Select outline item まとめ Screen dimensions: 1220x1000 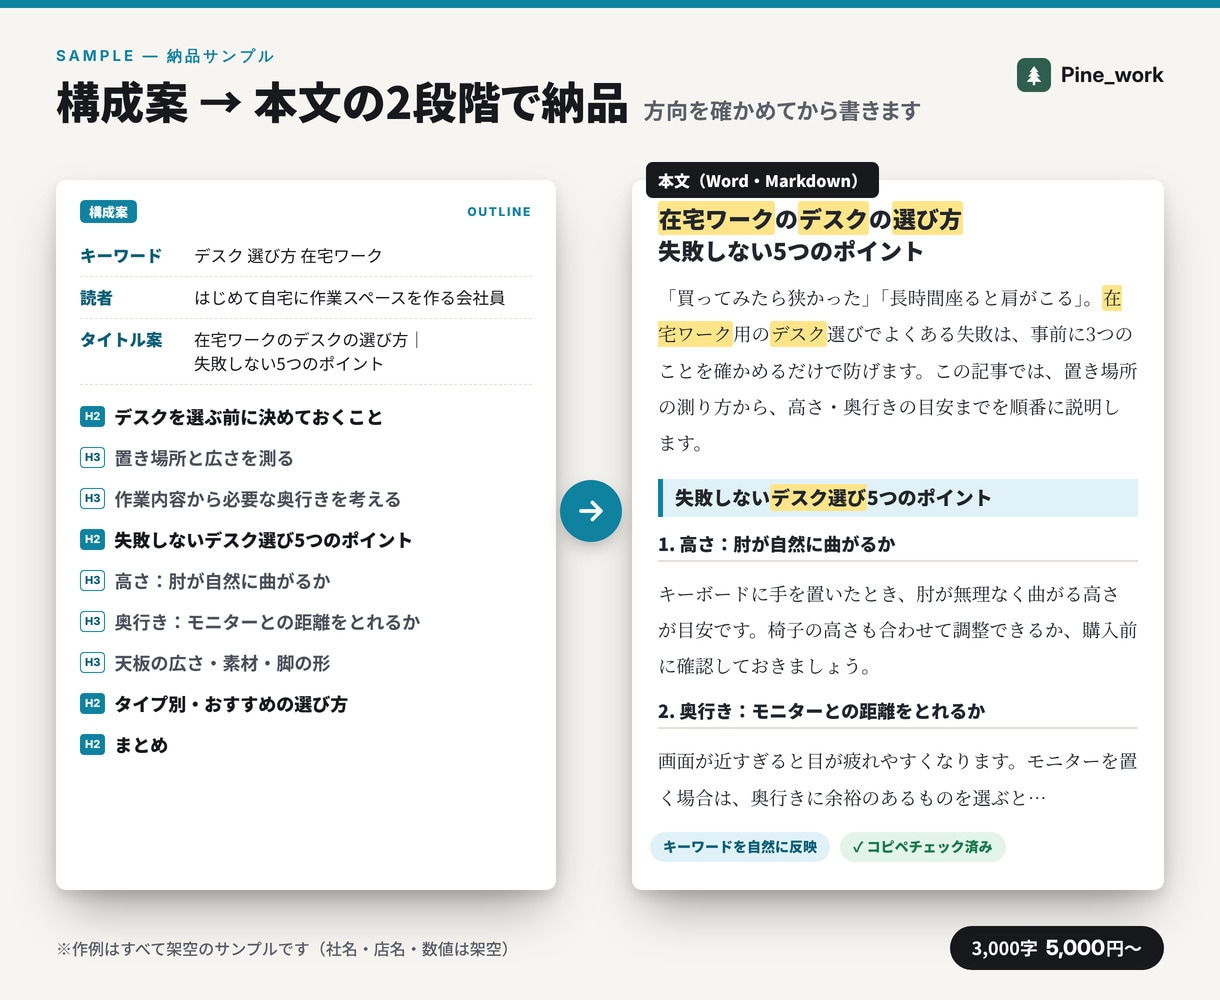point(141,745)
